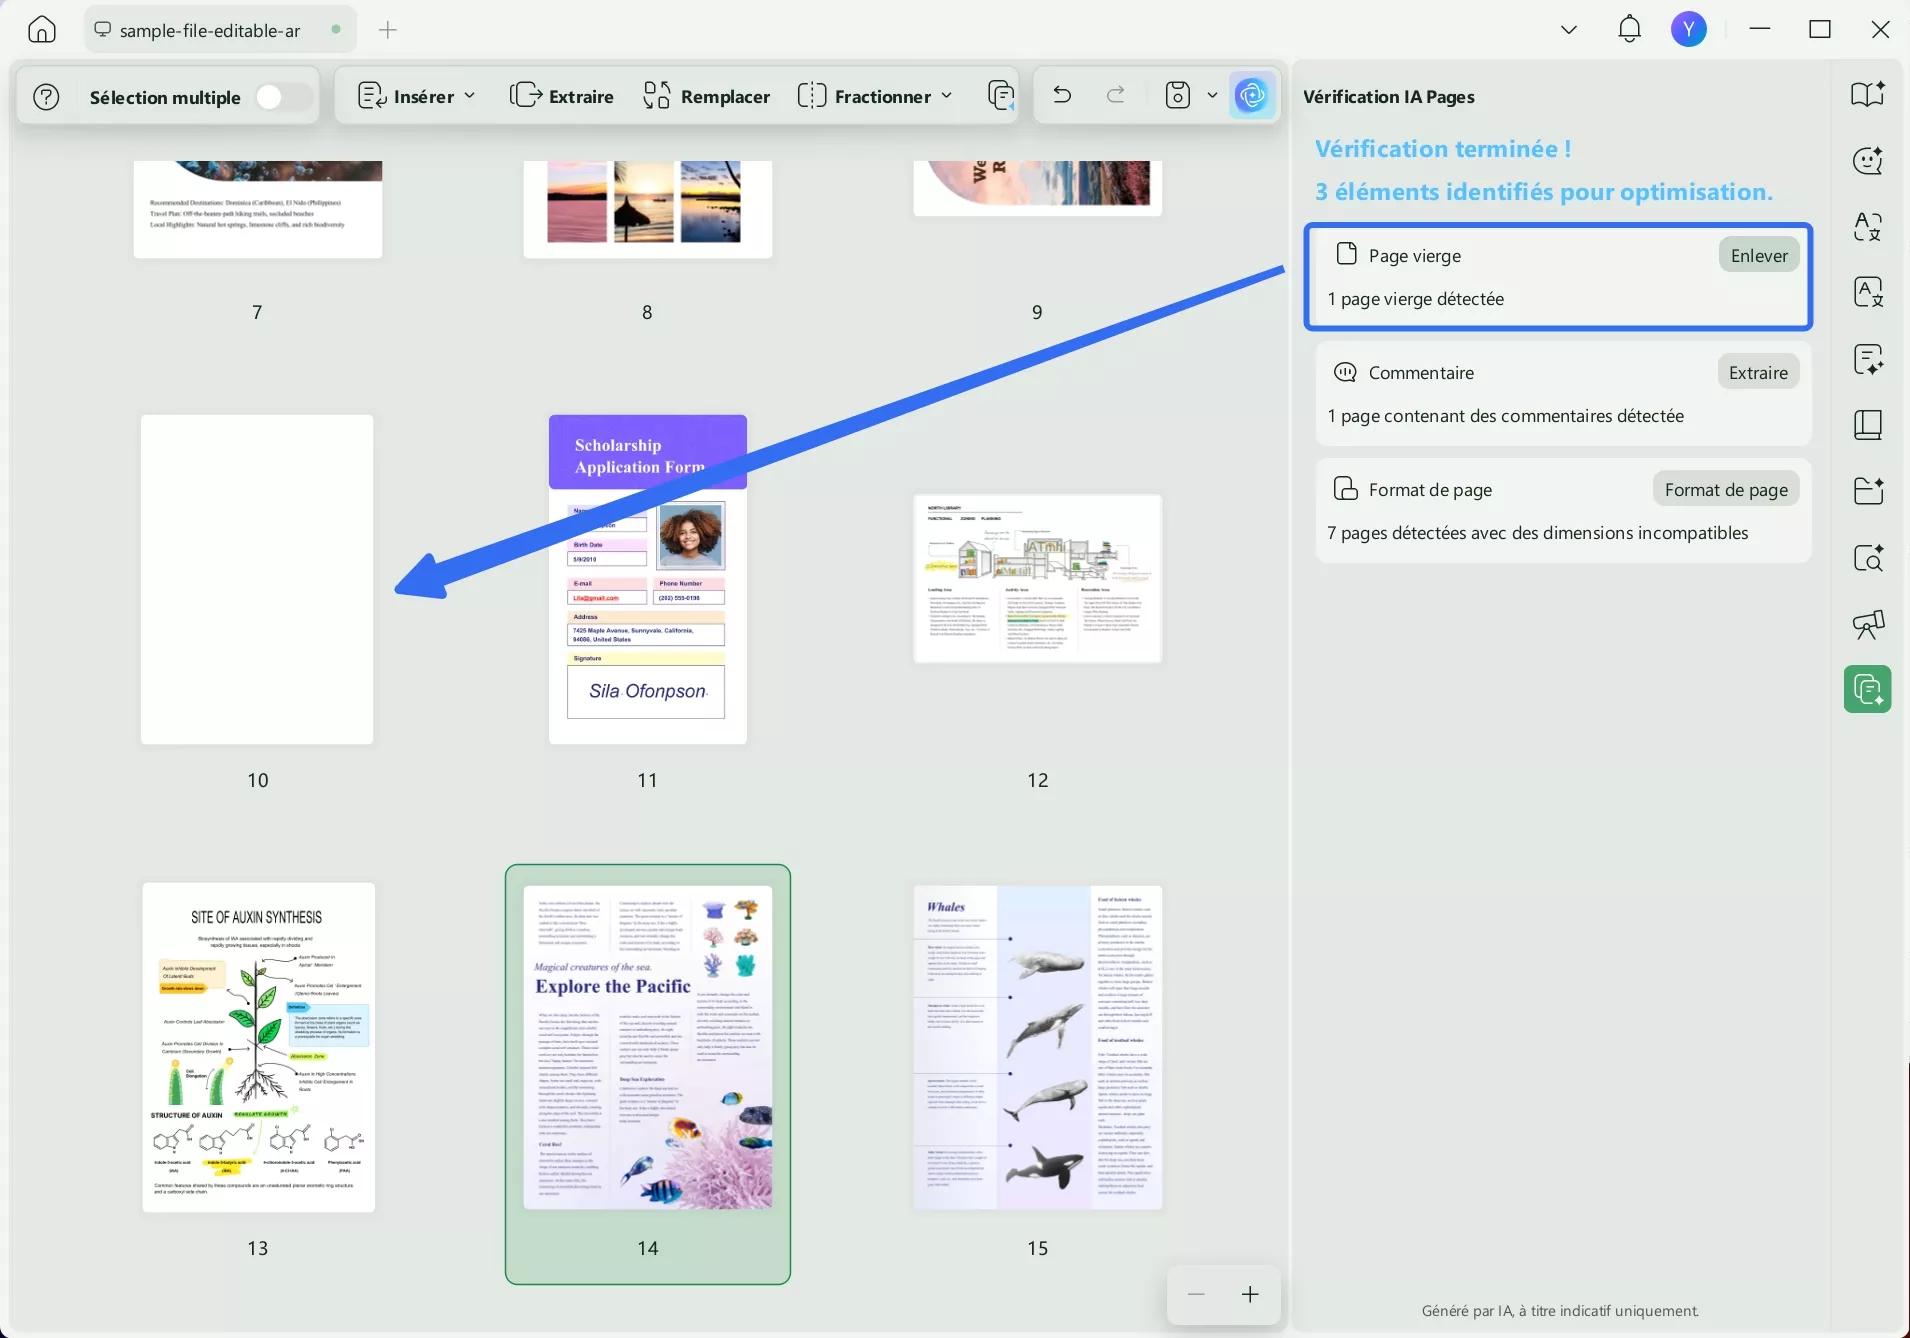Undo the last action
The image size is (1910, 1338).
pos(1062,96)
